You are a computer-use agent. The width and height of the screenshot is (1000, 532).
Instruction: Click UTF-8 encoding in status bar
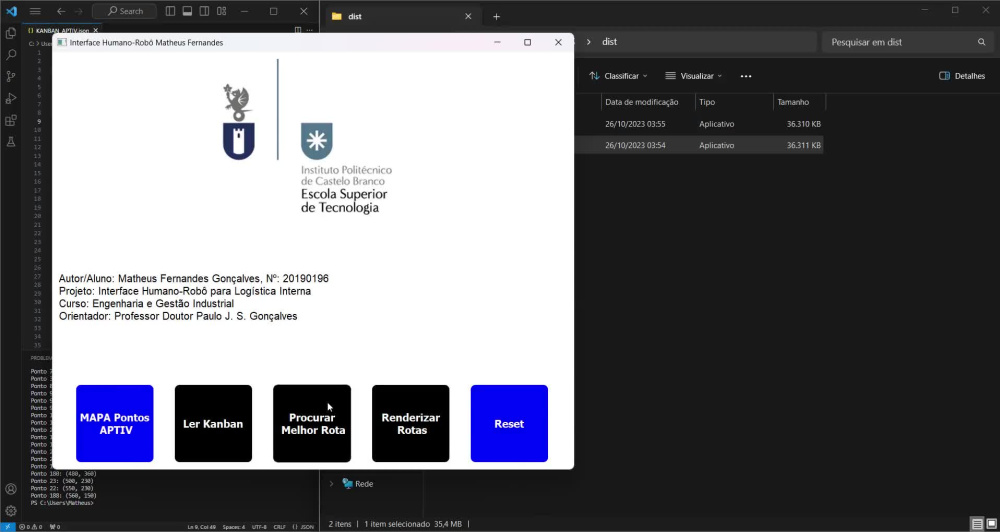(x=259, y=527)
